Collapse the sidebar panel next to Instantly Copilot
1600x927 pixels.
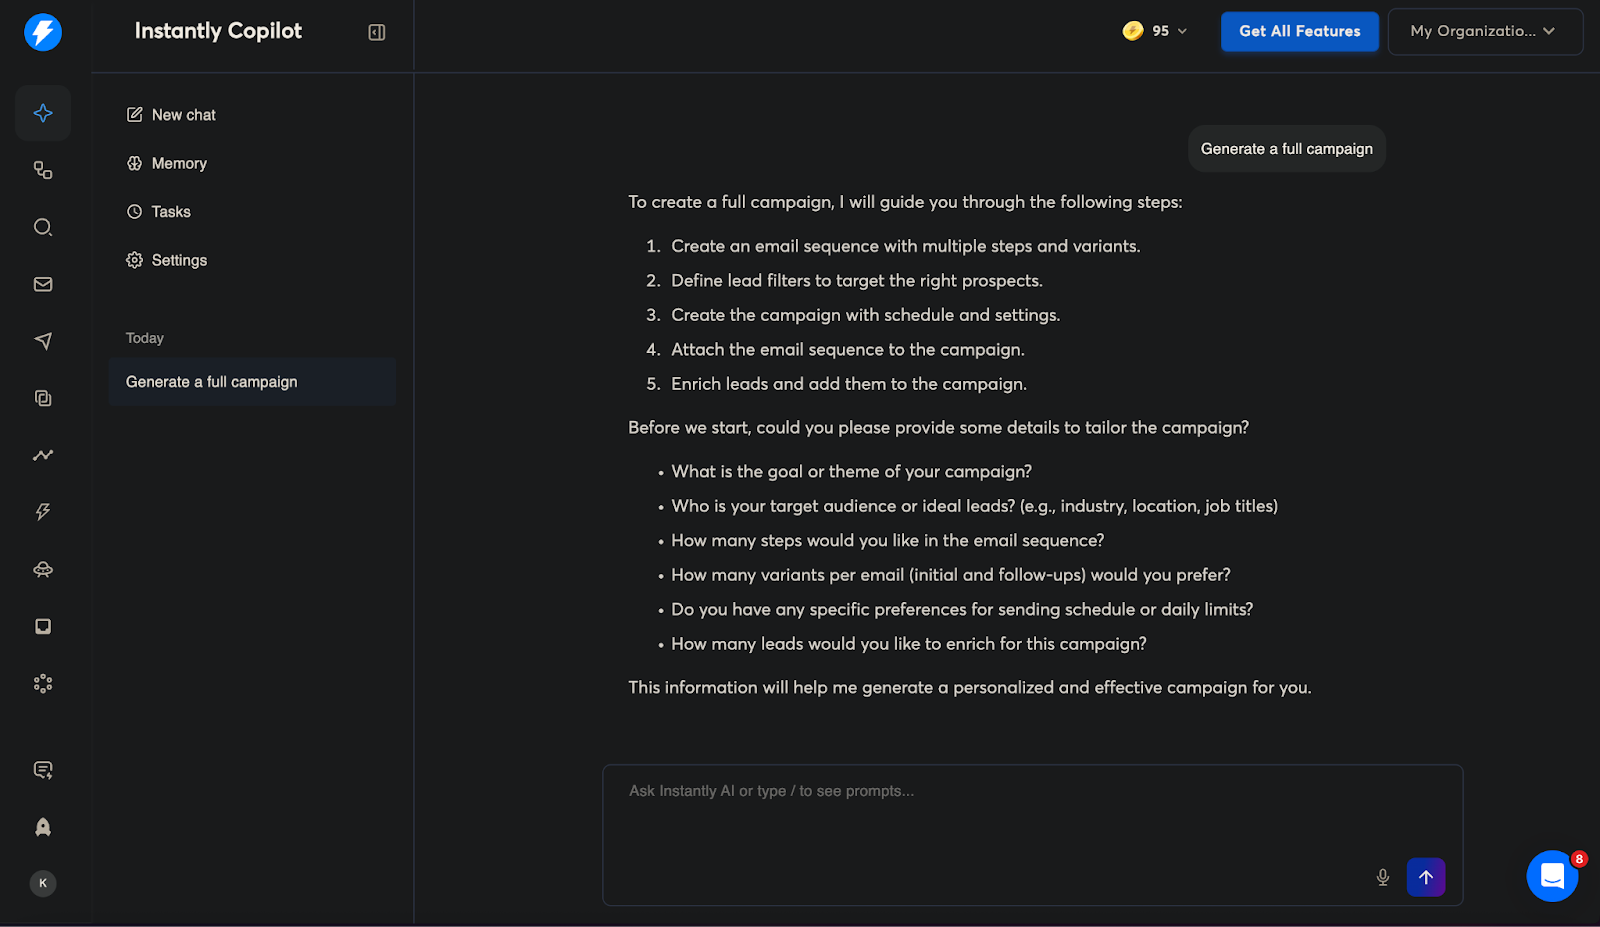pos(376,31)
